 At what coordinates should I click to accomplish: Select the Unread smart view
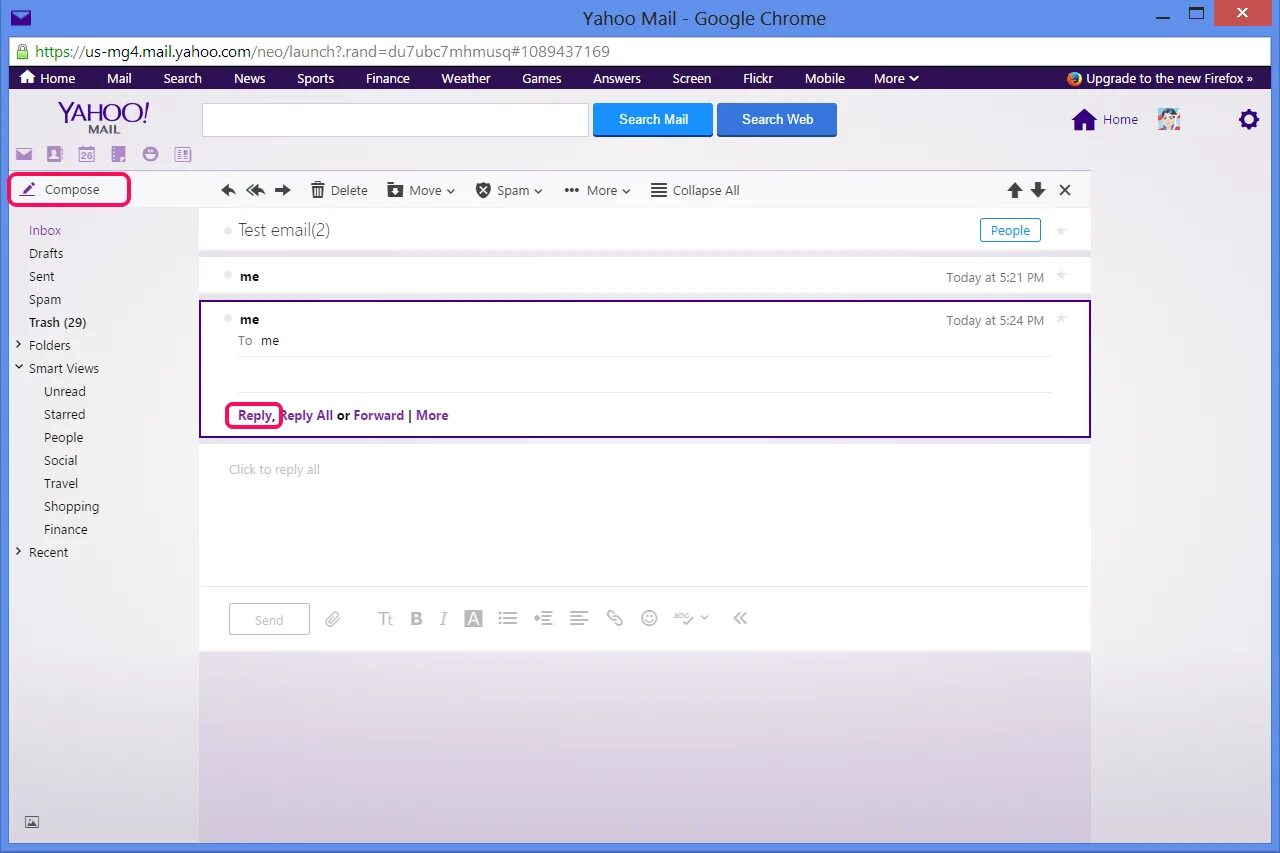65,391
